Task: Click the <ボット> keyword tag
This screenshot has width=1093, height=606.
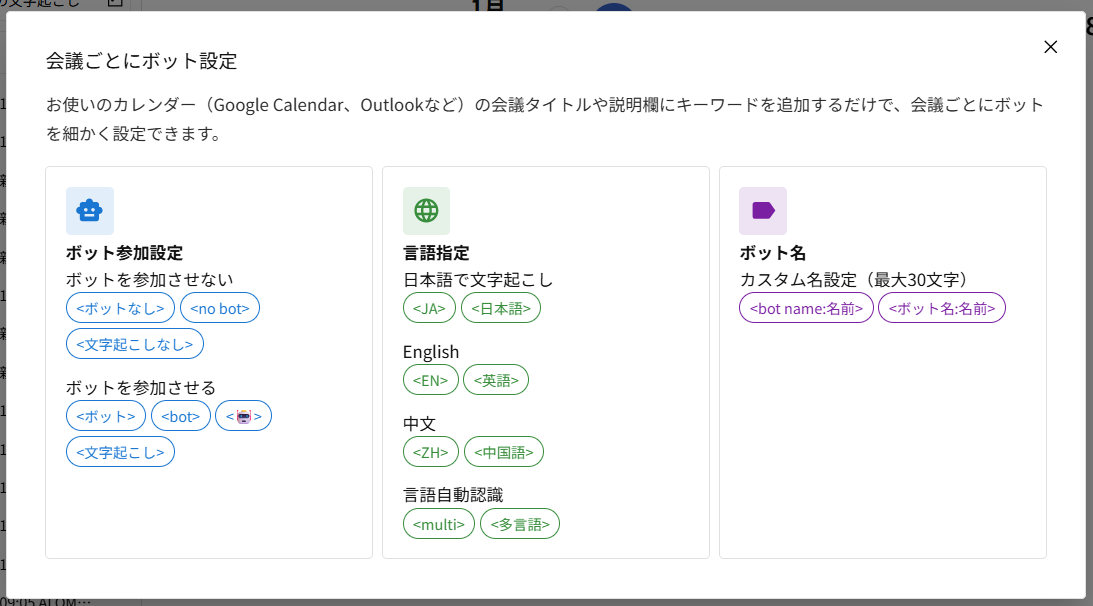Action: pyautogui.click(x=105, y=415)
